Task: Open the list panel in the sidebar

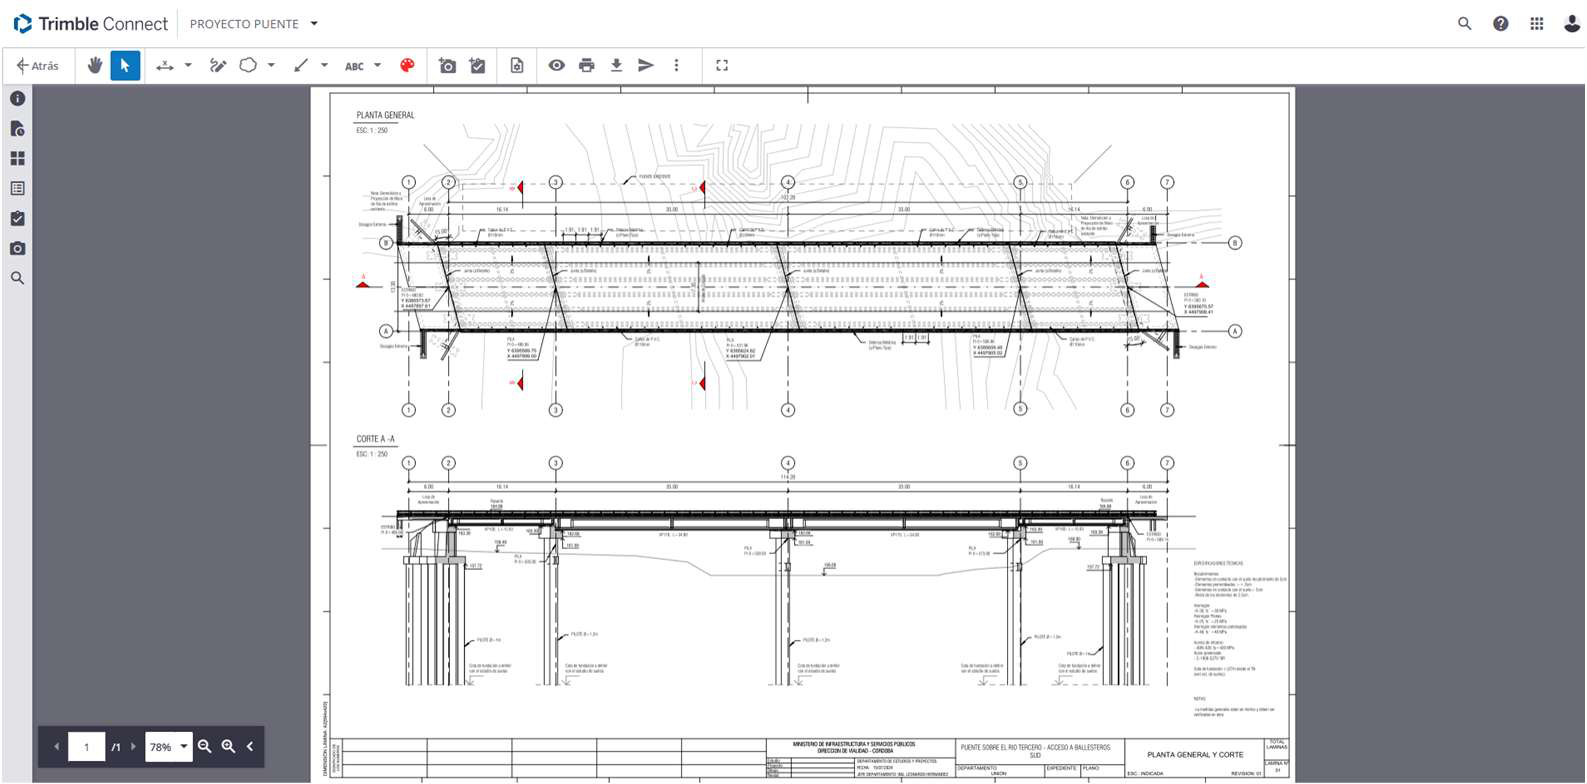Action: point(17,188)
